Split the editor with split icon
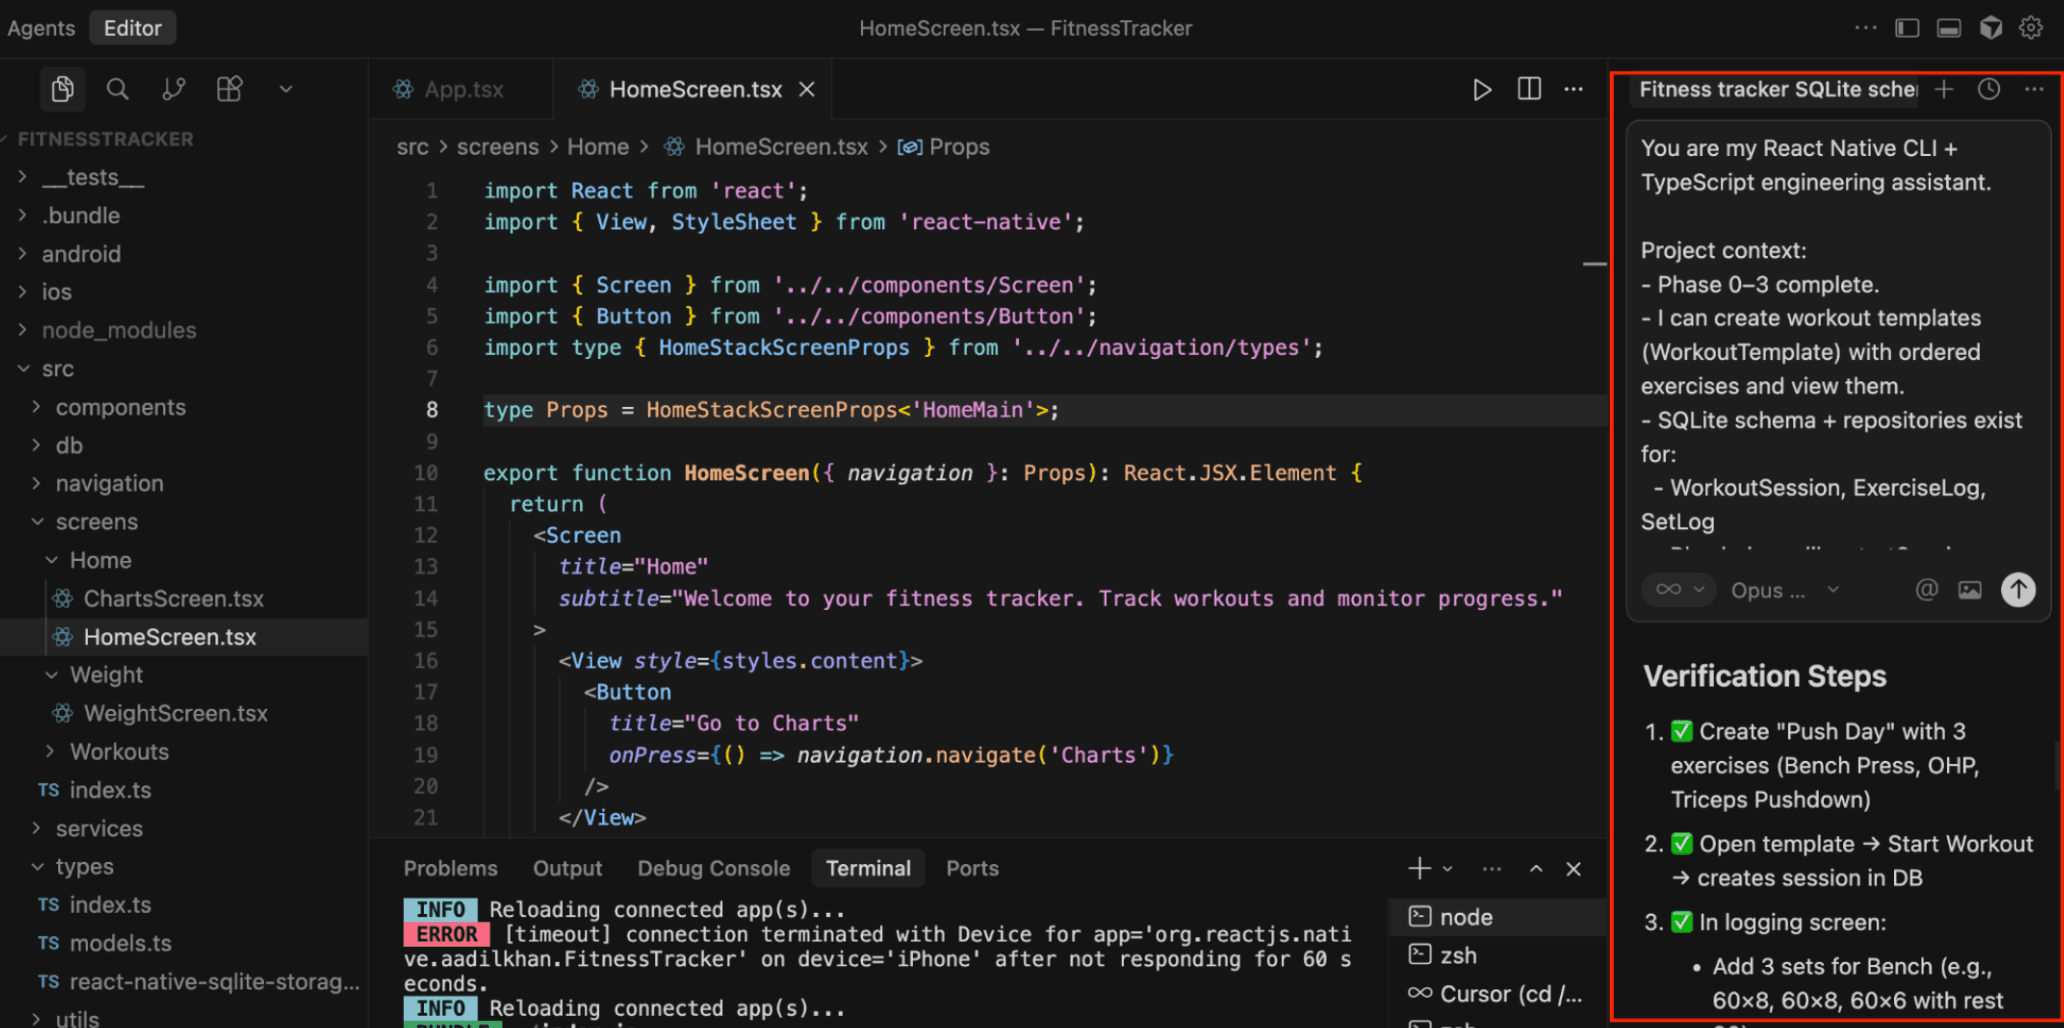 tap(1528, 90)
